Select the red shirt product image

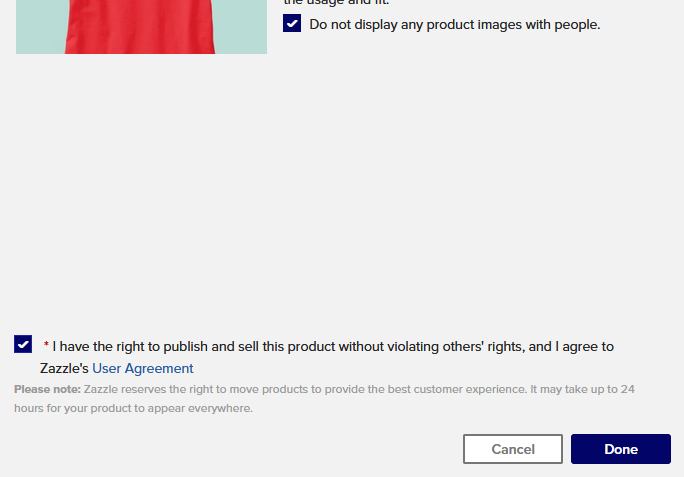[140, 26]
